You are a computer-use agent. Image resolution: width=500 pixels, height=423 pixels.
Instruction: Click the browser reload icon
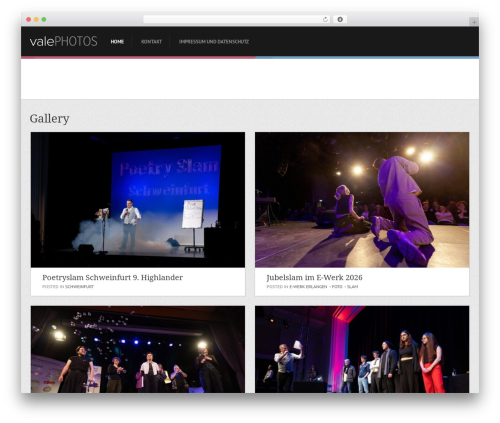(325, 19)
